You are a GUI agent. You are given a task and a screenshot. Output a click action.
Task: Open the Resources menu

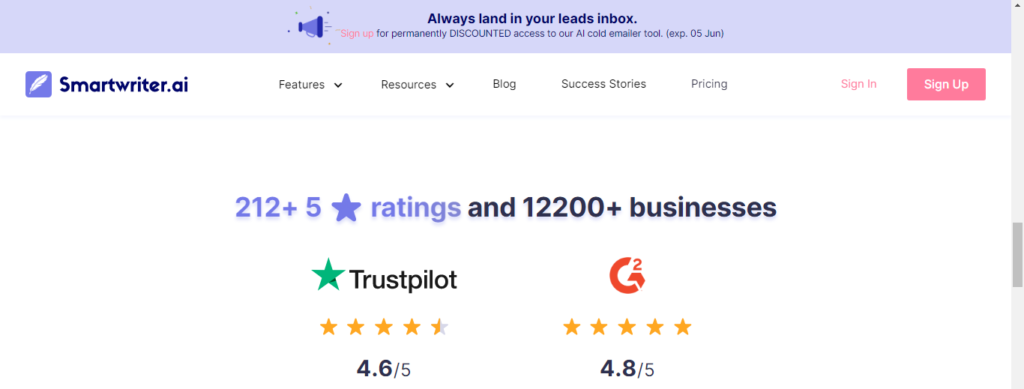(x=409, y=84)
